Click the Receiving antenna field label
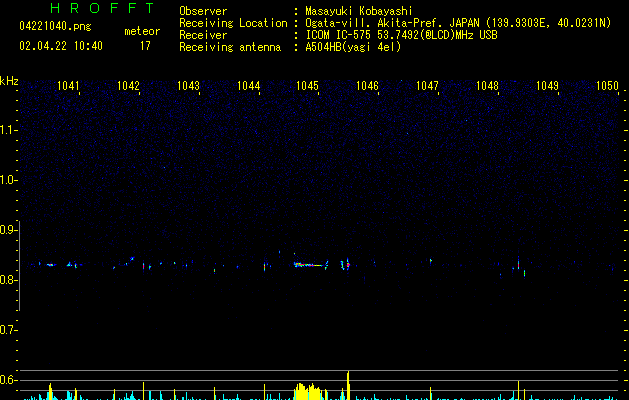This screenshot has height=400, width=629. click(x=230, y=47)
